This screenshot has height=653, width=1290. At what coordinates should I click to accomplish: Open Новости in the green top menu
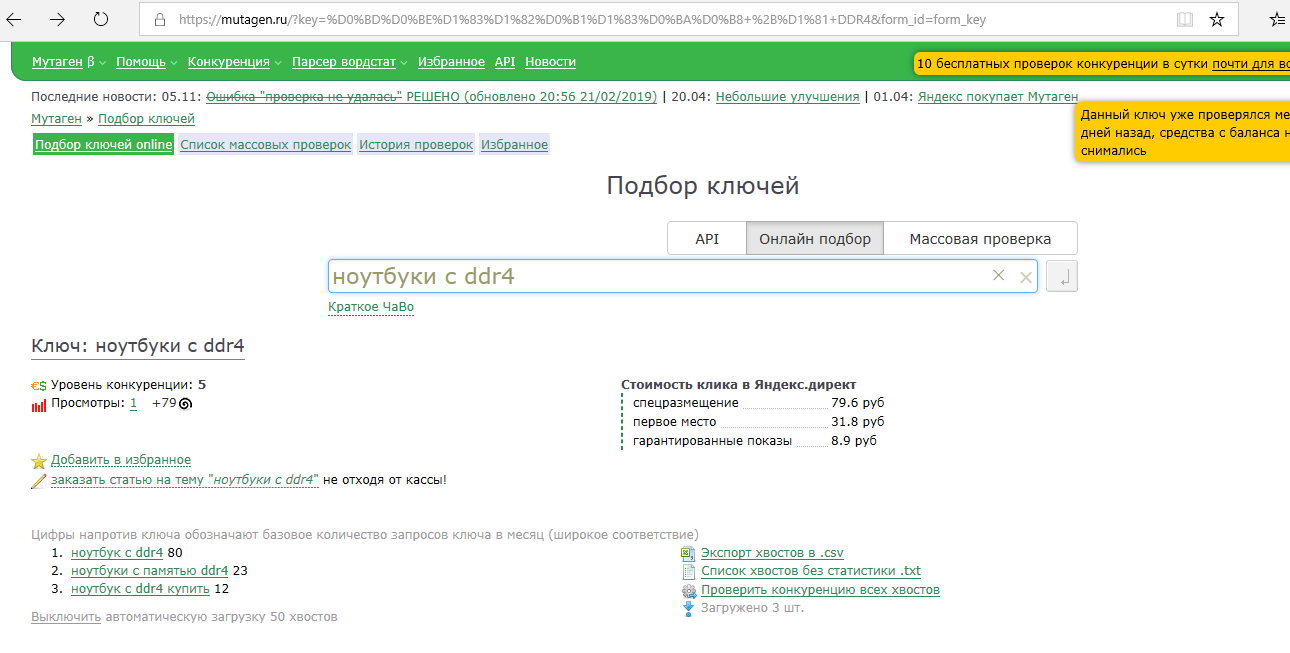550,62
